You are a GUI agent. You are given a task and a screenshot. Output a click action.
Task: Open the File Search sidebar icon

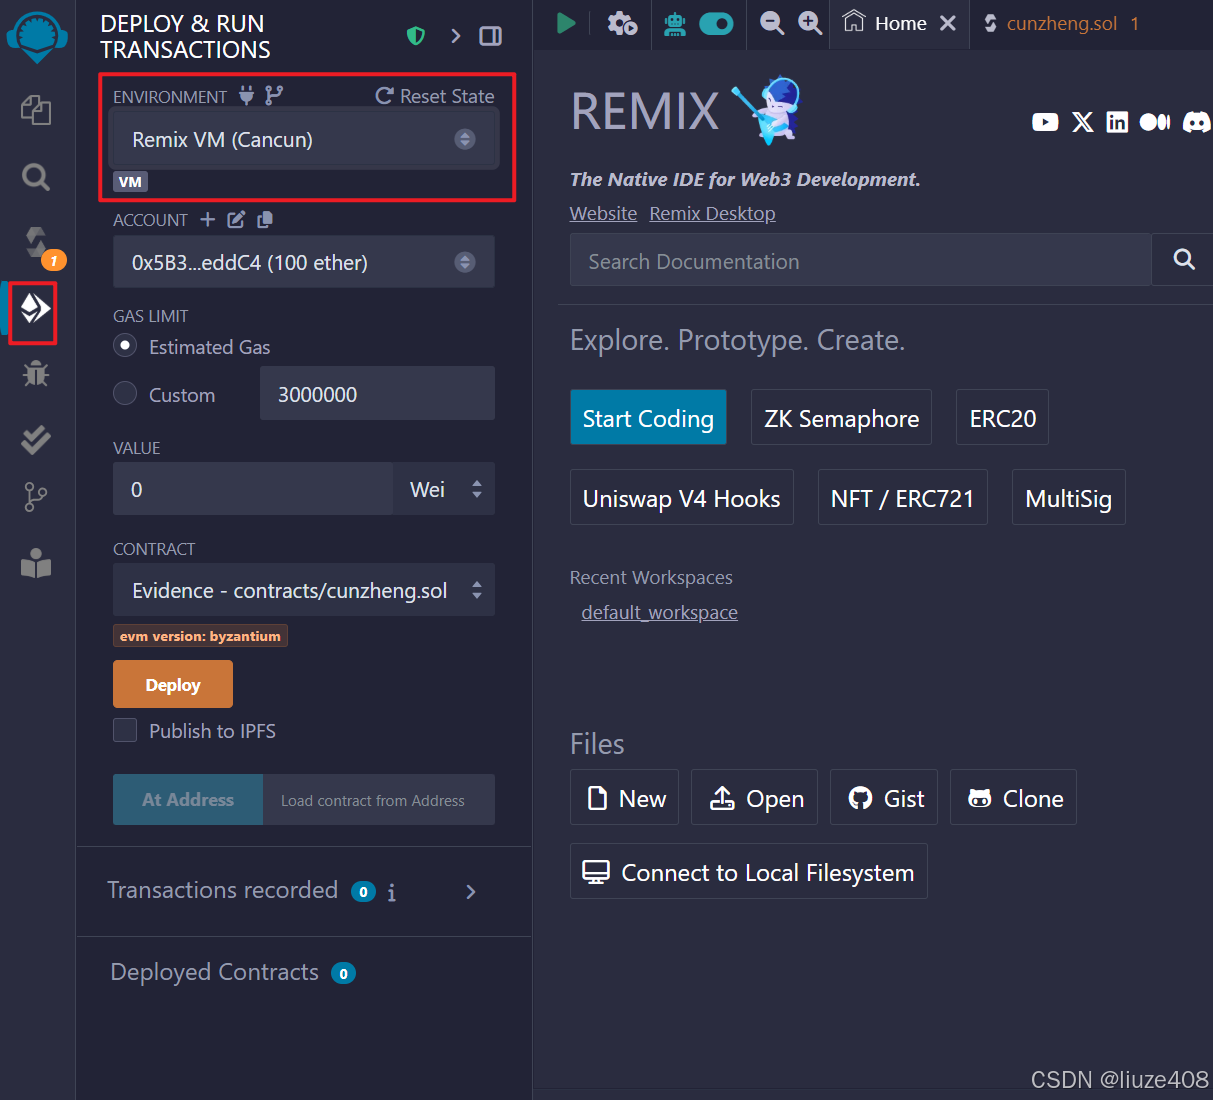click(36, 177)
